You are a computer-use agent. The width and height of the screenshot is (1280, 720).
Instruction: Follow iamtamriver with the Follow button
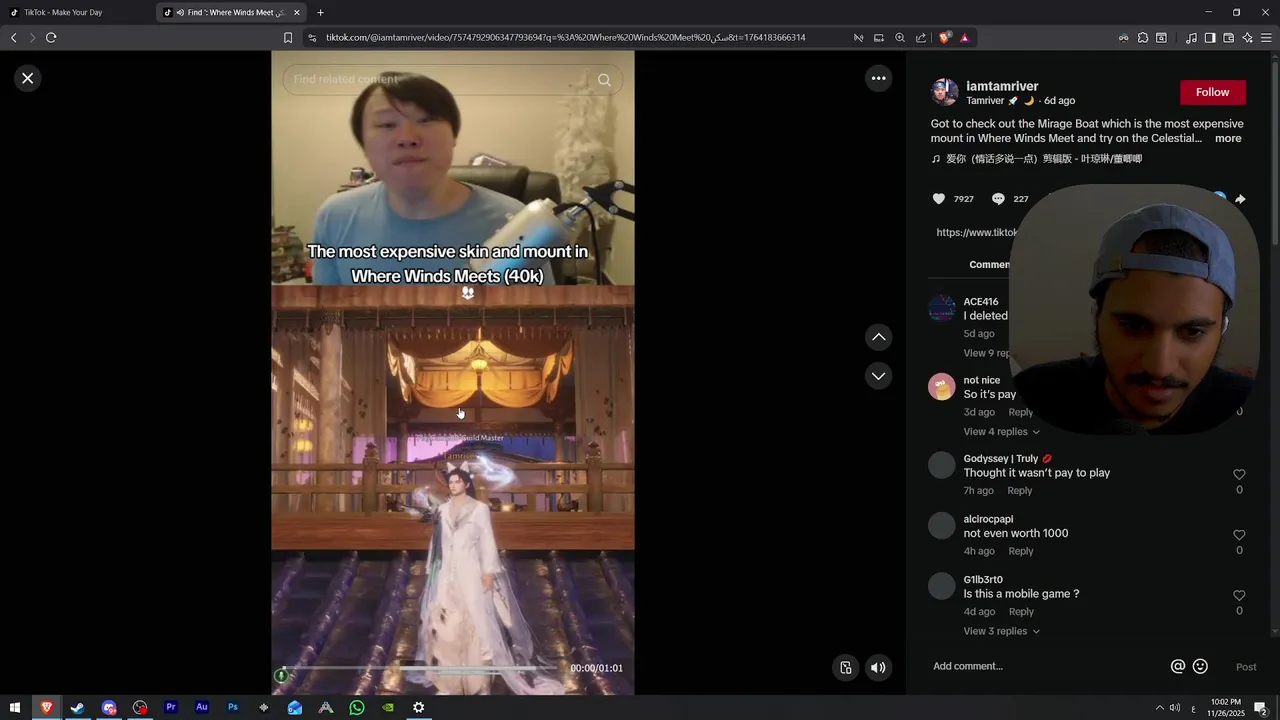pos(1212,92)
